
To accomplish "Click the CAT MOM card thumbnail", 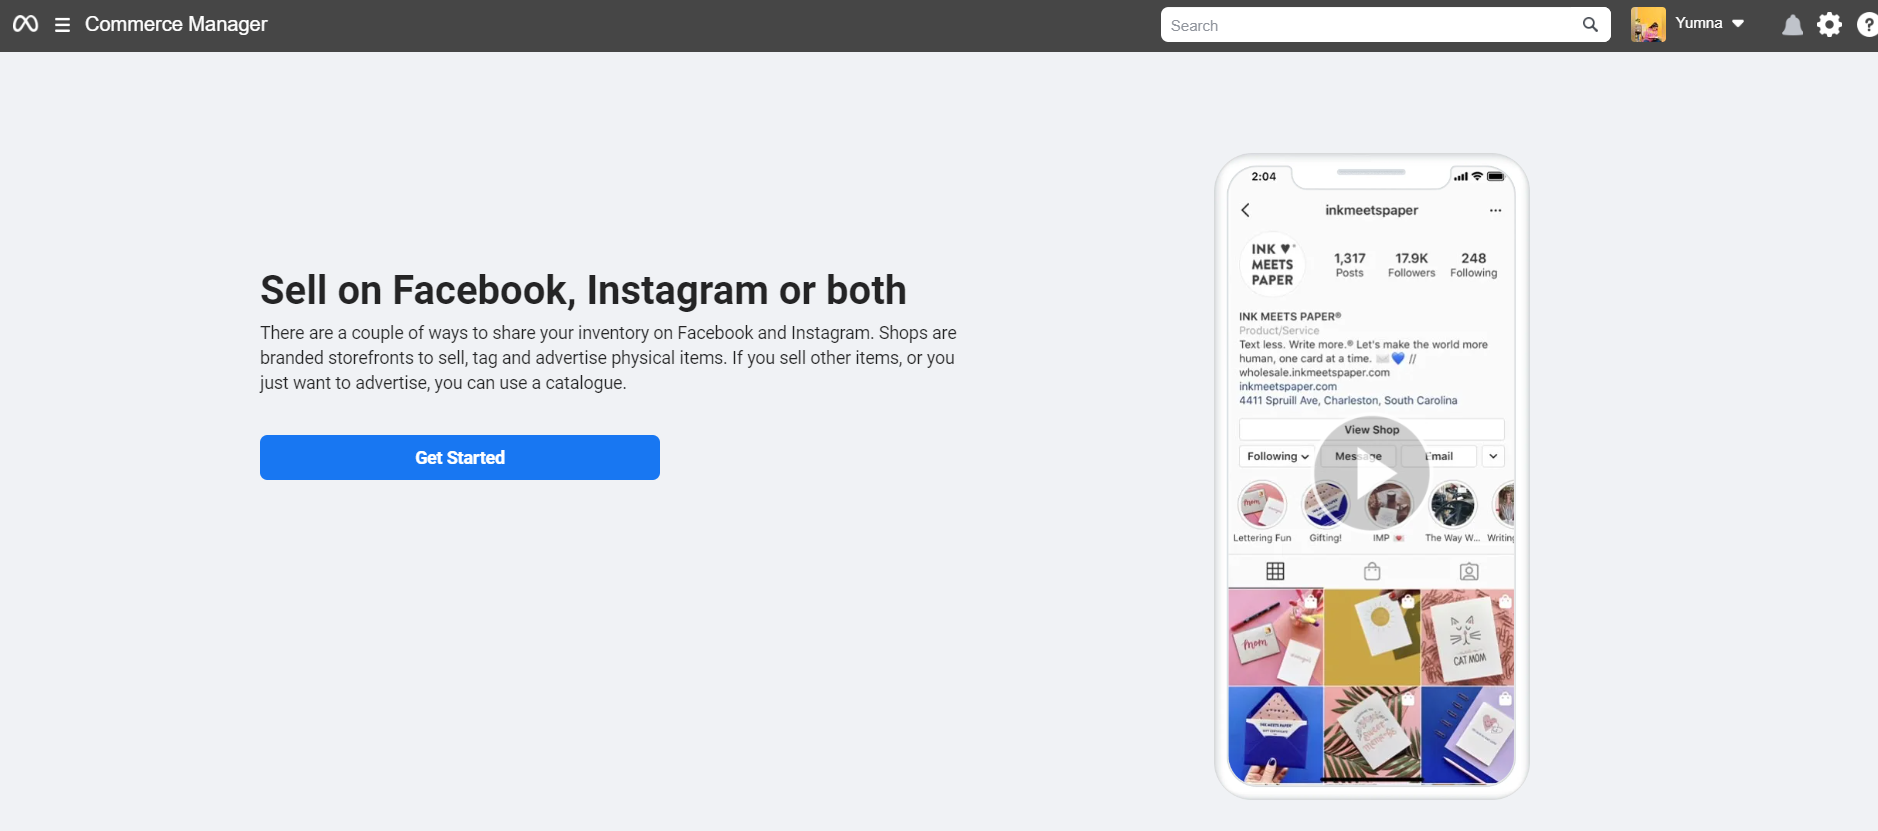I will [x=1467, y=637].
